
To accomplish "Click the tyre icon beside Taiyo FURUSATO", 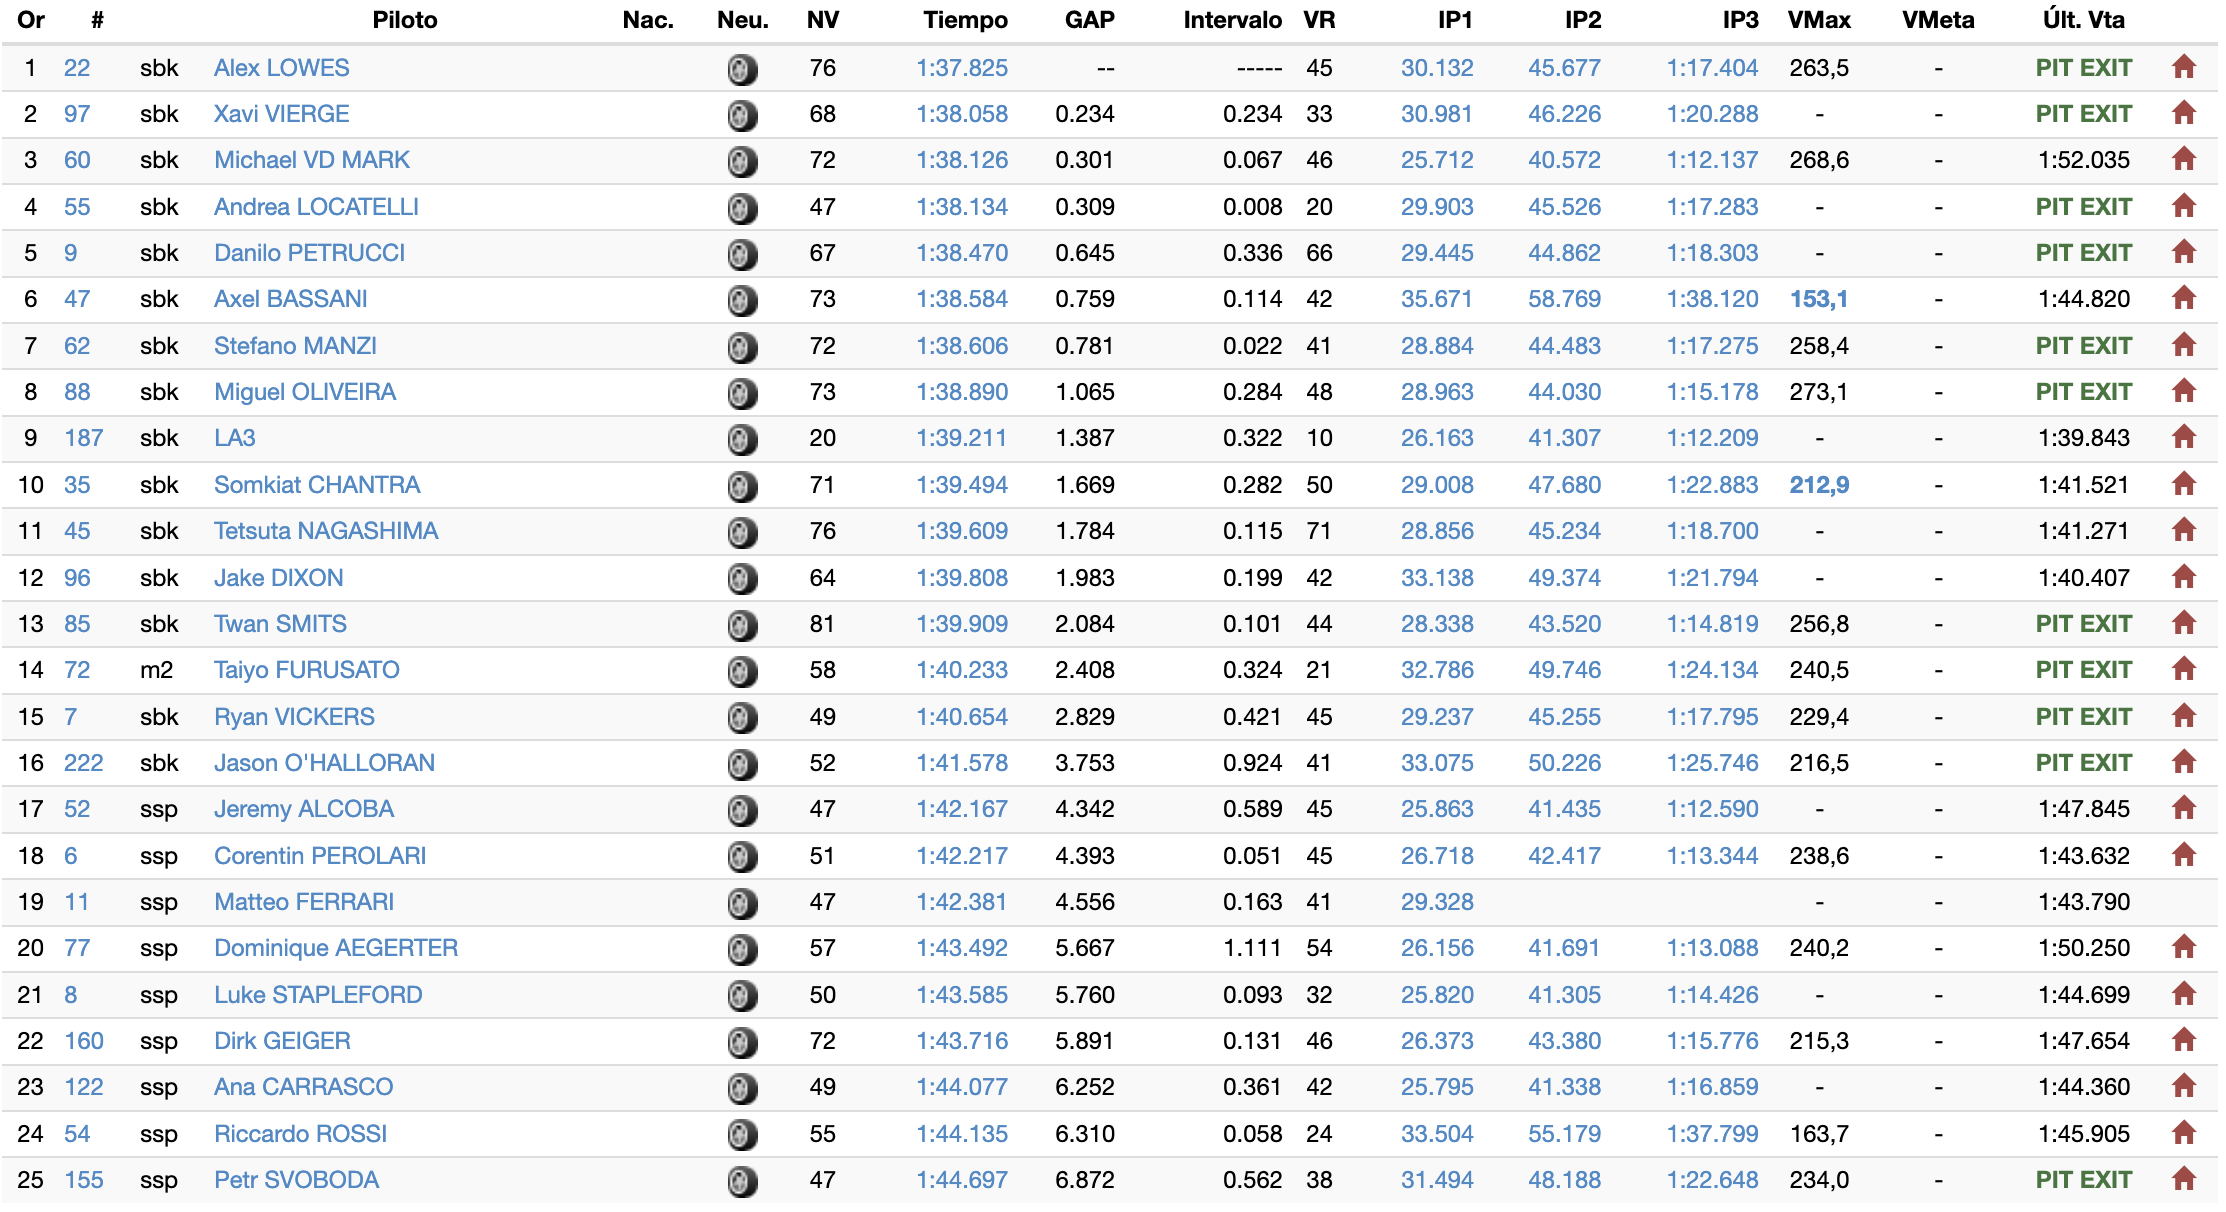I will [741, 671].
